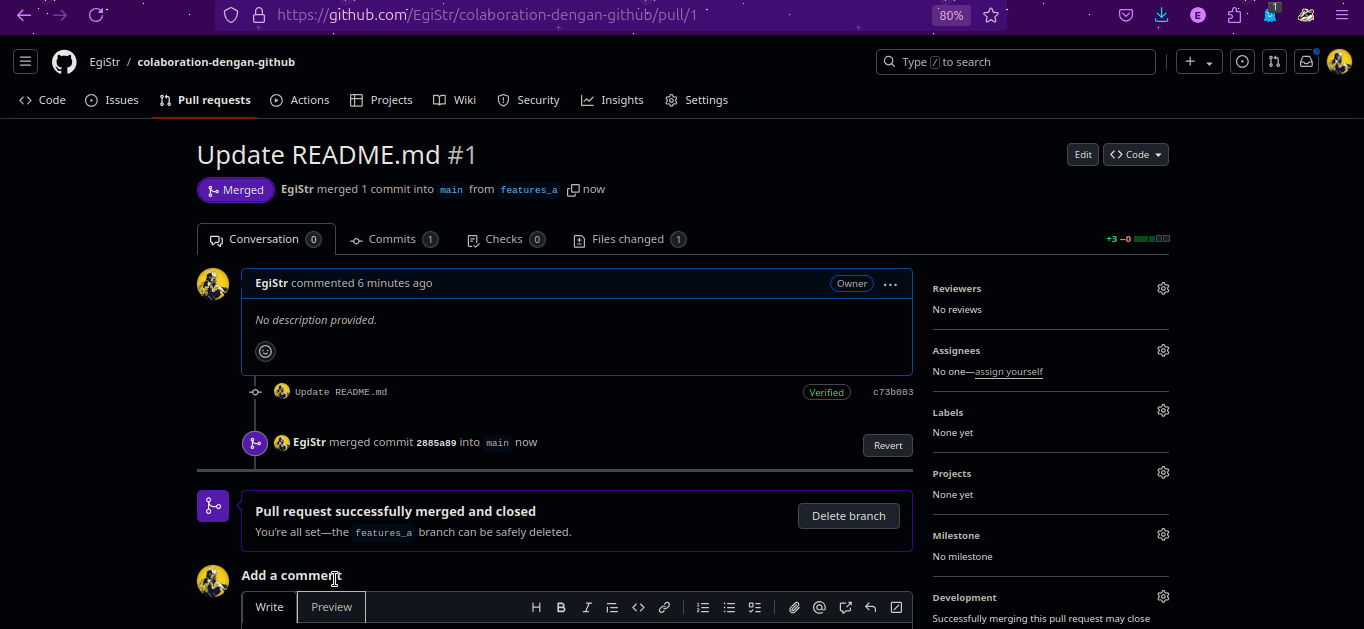Viewport: 1364px width, 629px height.
Task: Open the notifications inbox icon
Action: coord(1306,62)
